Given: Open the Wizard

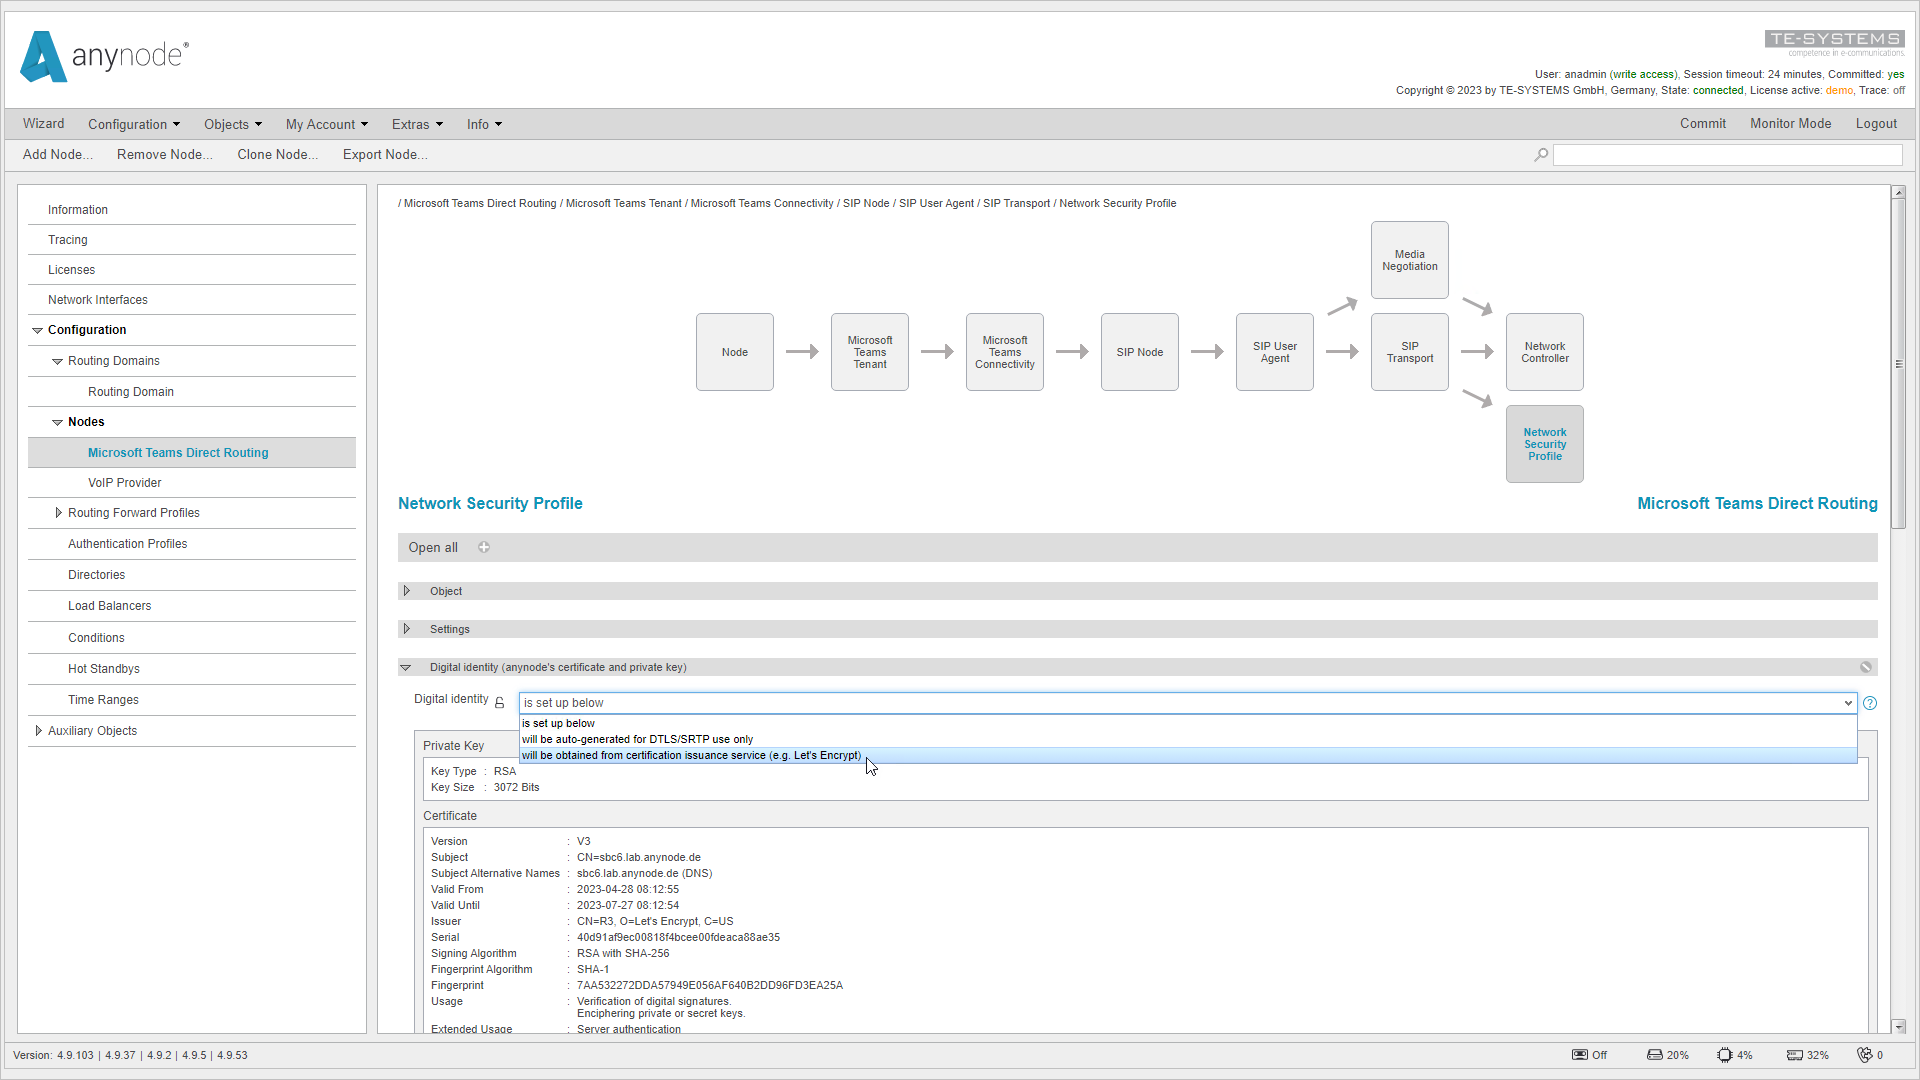Looking at the screenshot, I should pyautogui.click(x=44, y=124).
